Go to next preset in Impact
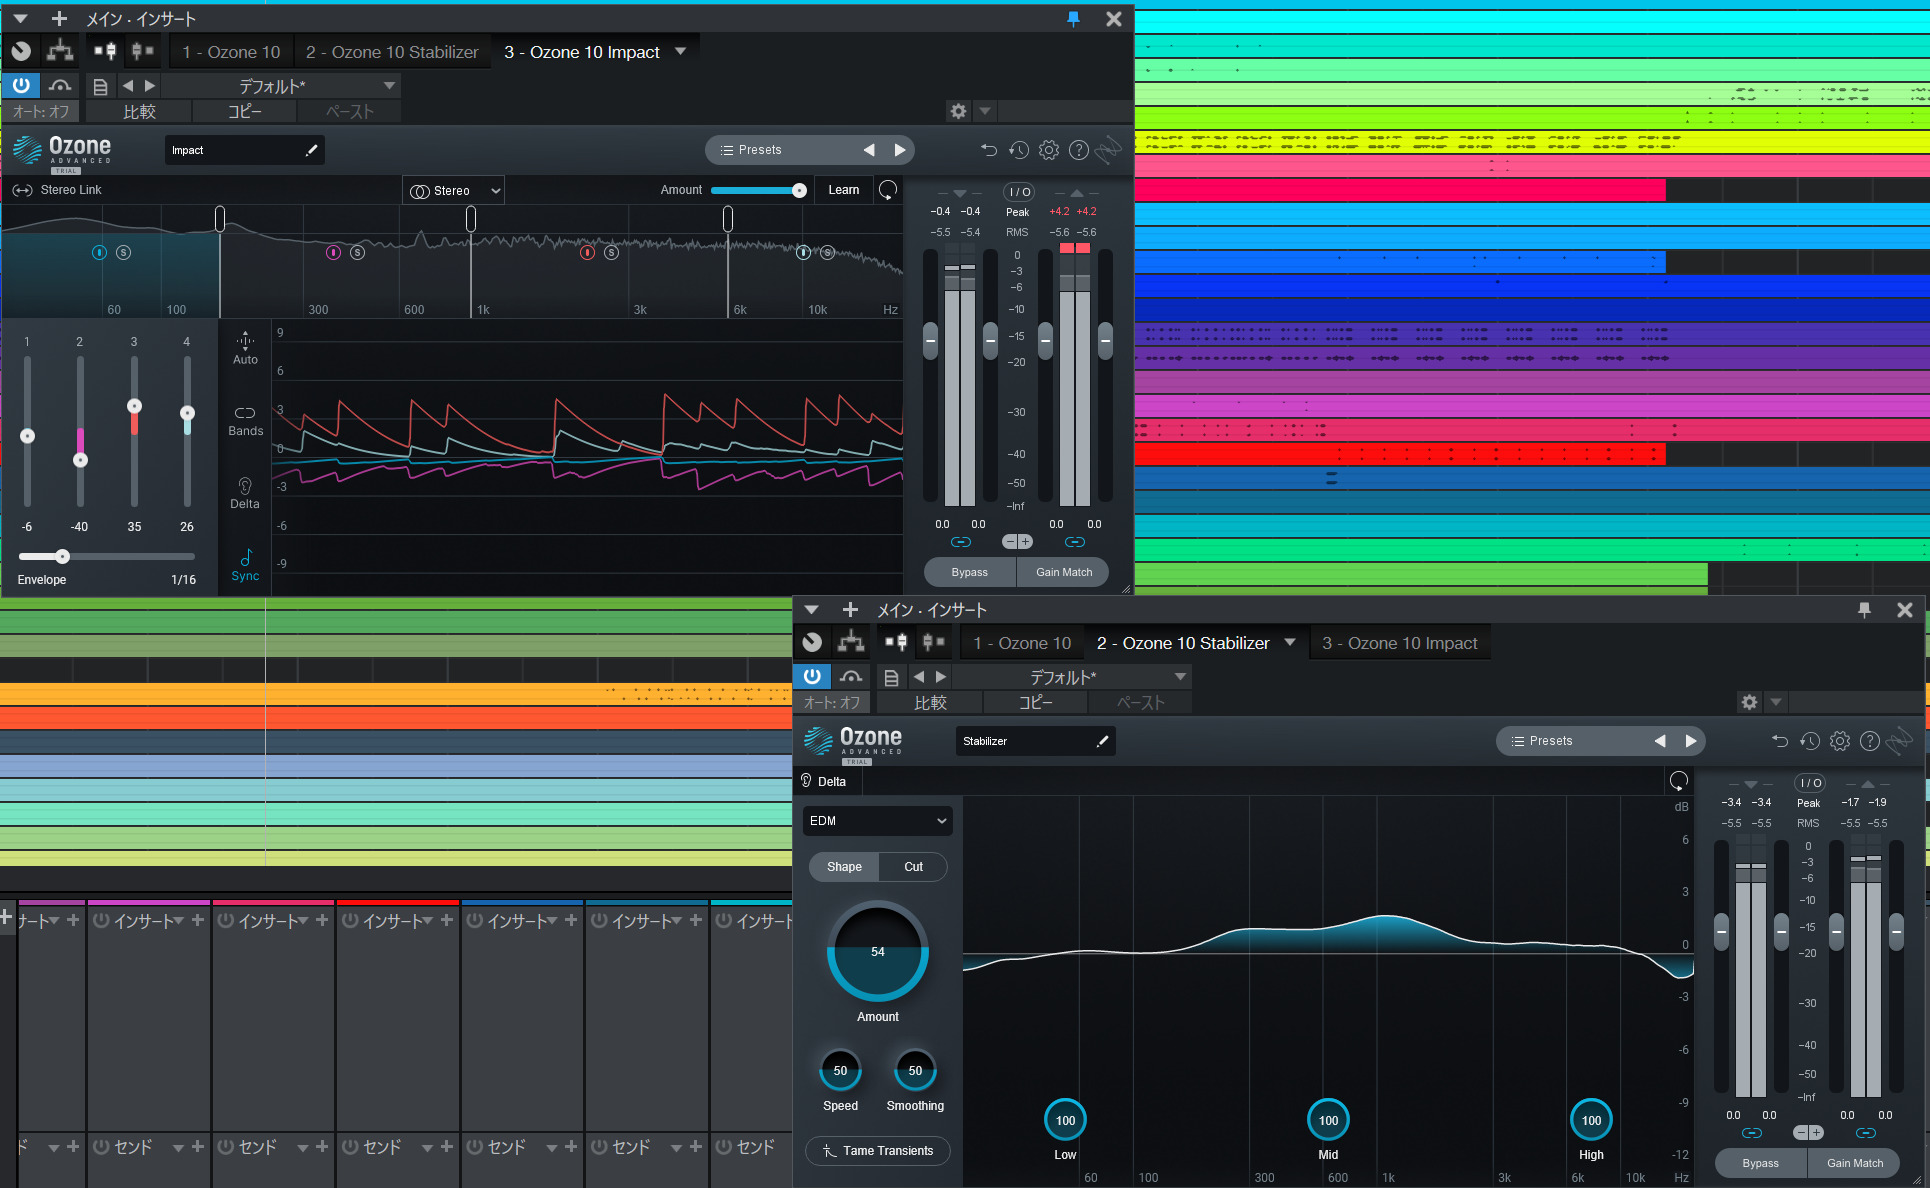The height and width of the screenshot is (1188, 1930). (900, 150)
